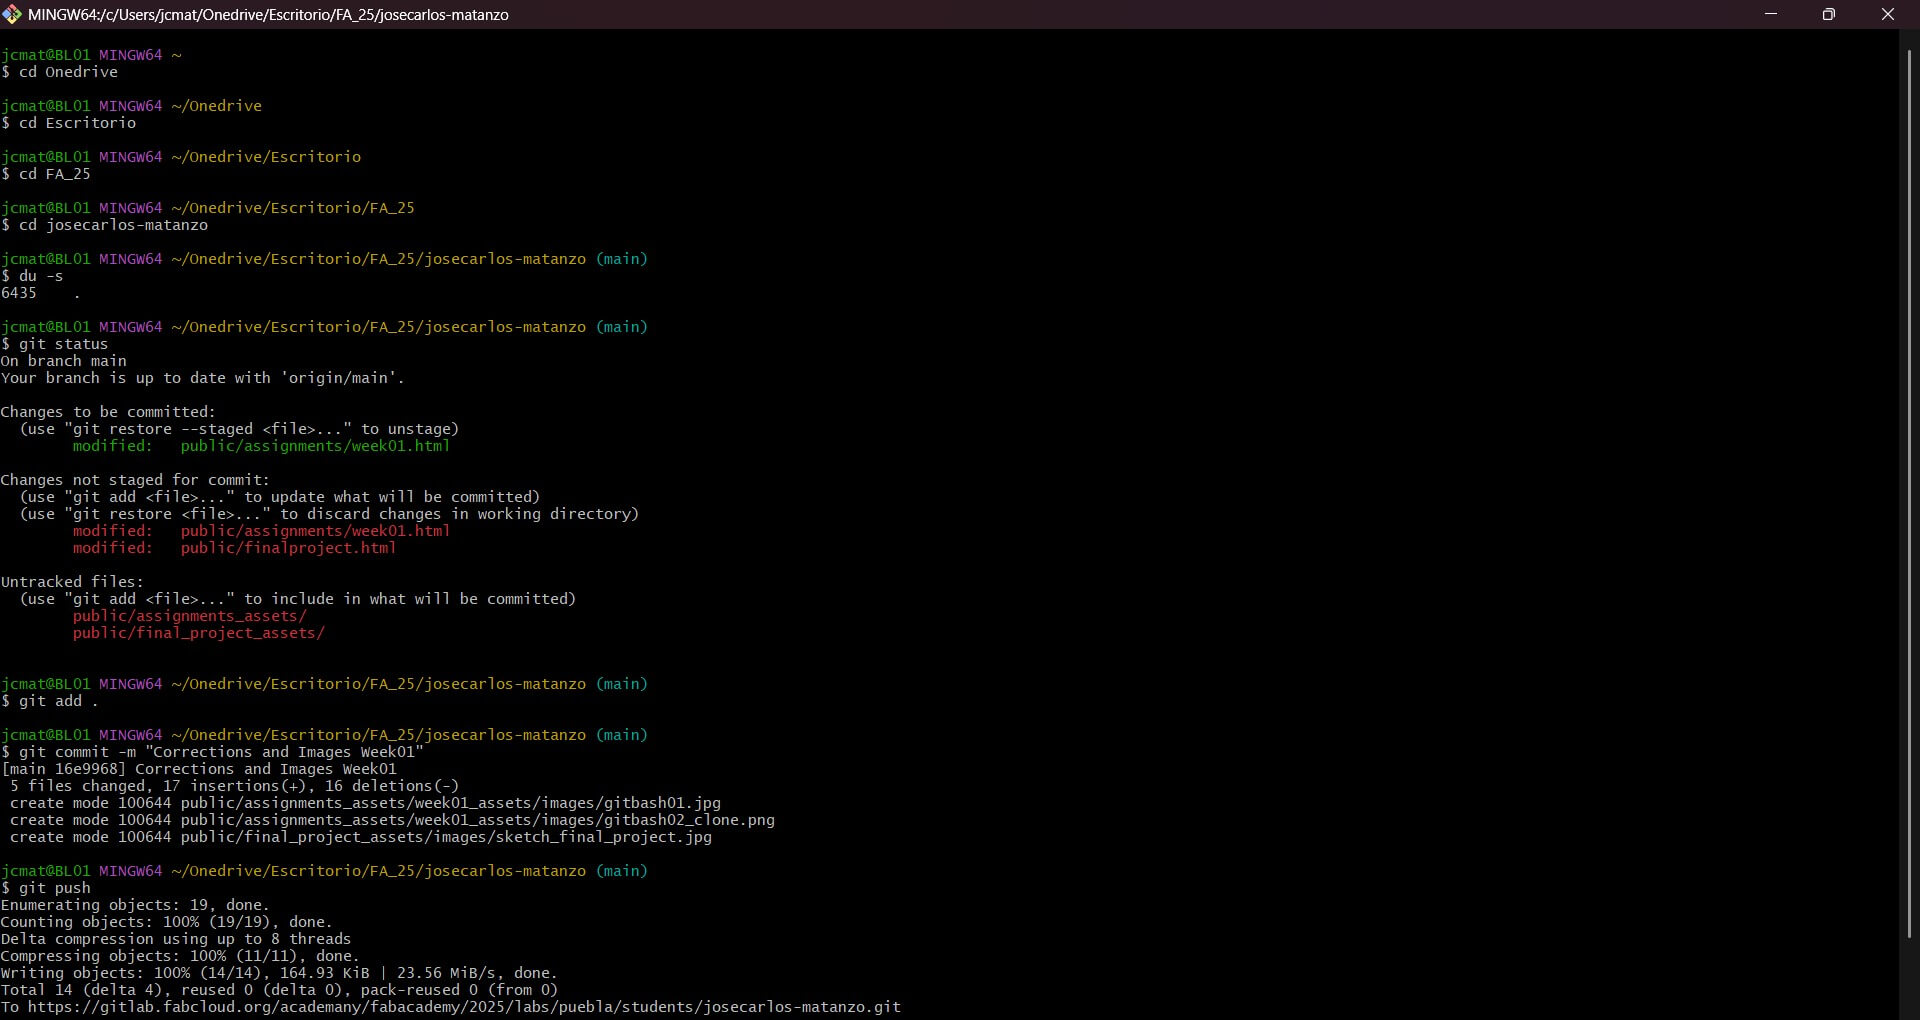The height and width of the screenshot is (1020, 1920).
Task: Click the first prompt line ending in '~'
Action: (x=91, y=55)
